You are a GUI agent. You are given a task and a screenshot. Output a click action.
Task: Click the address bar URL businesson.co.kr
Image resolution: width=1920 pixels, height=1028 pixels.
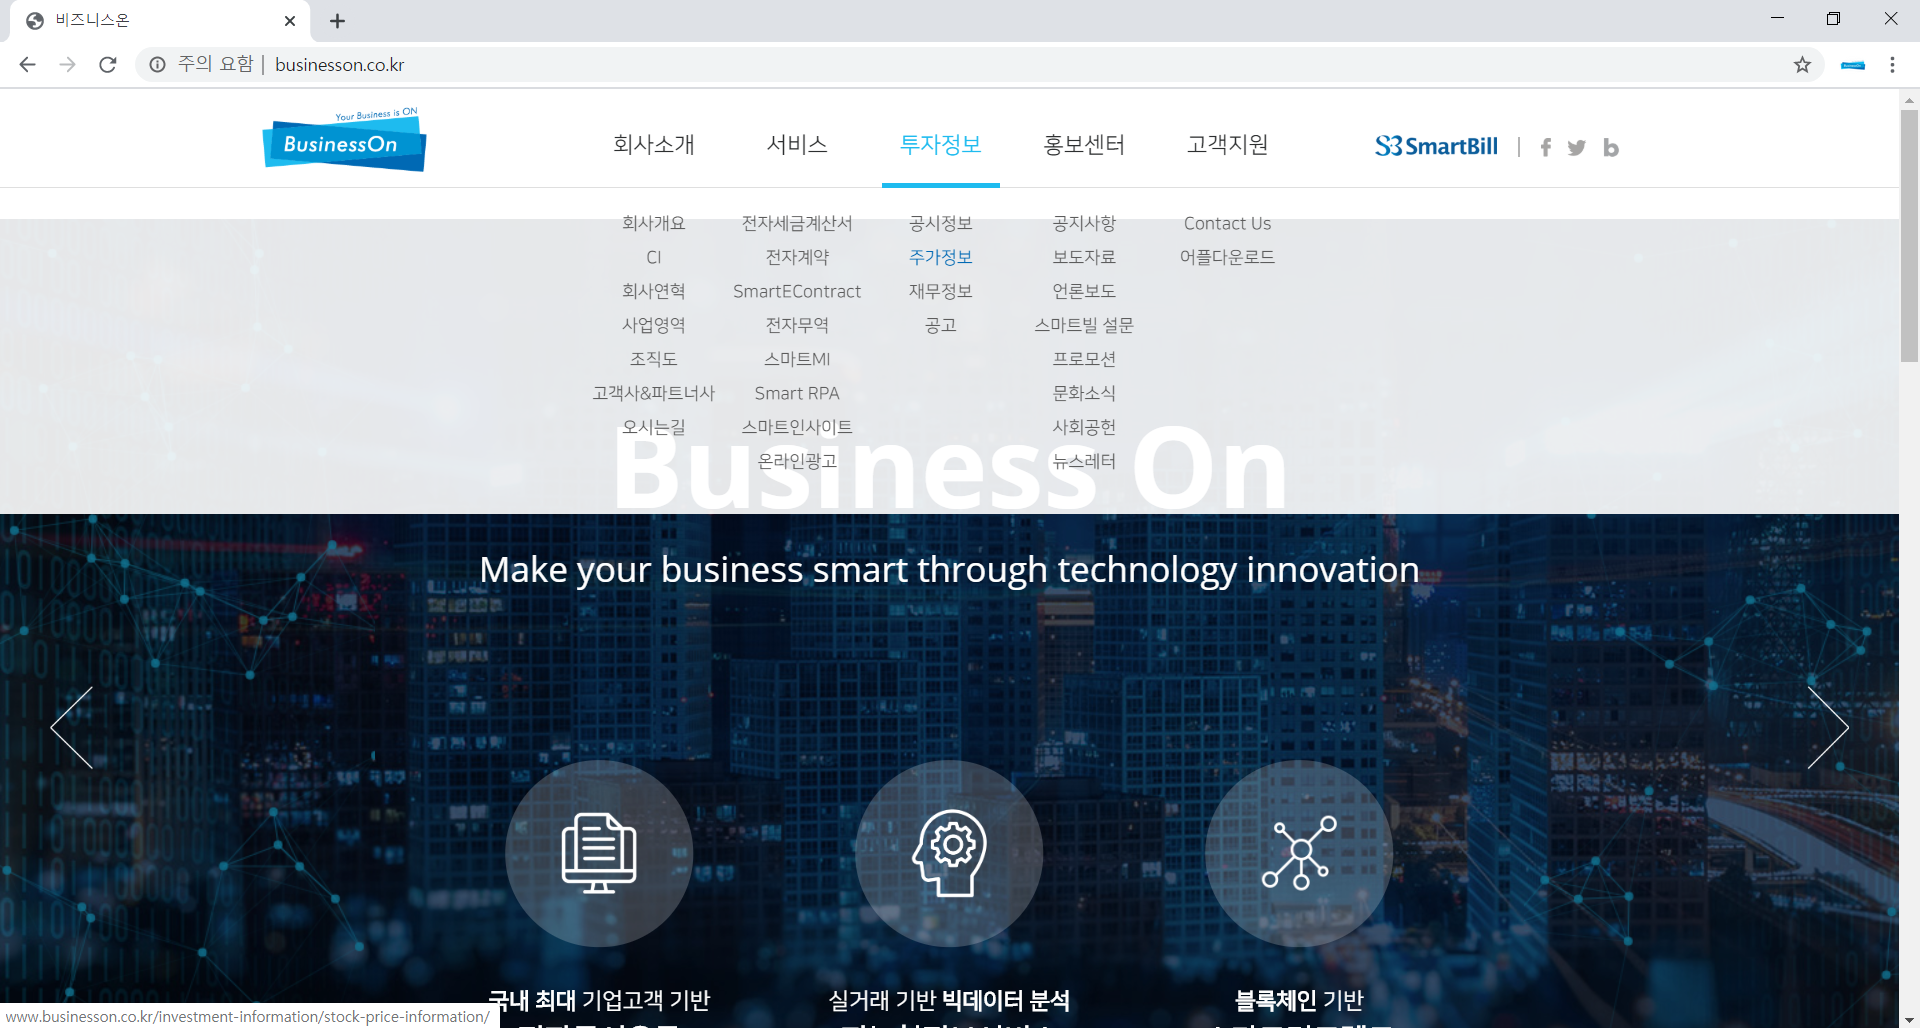pos(340,64)
